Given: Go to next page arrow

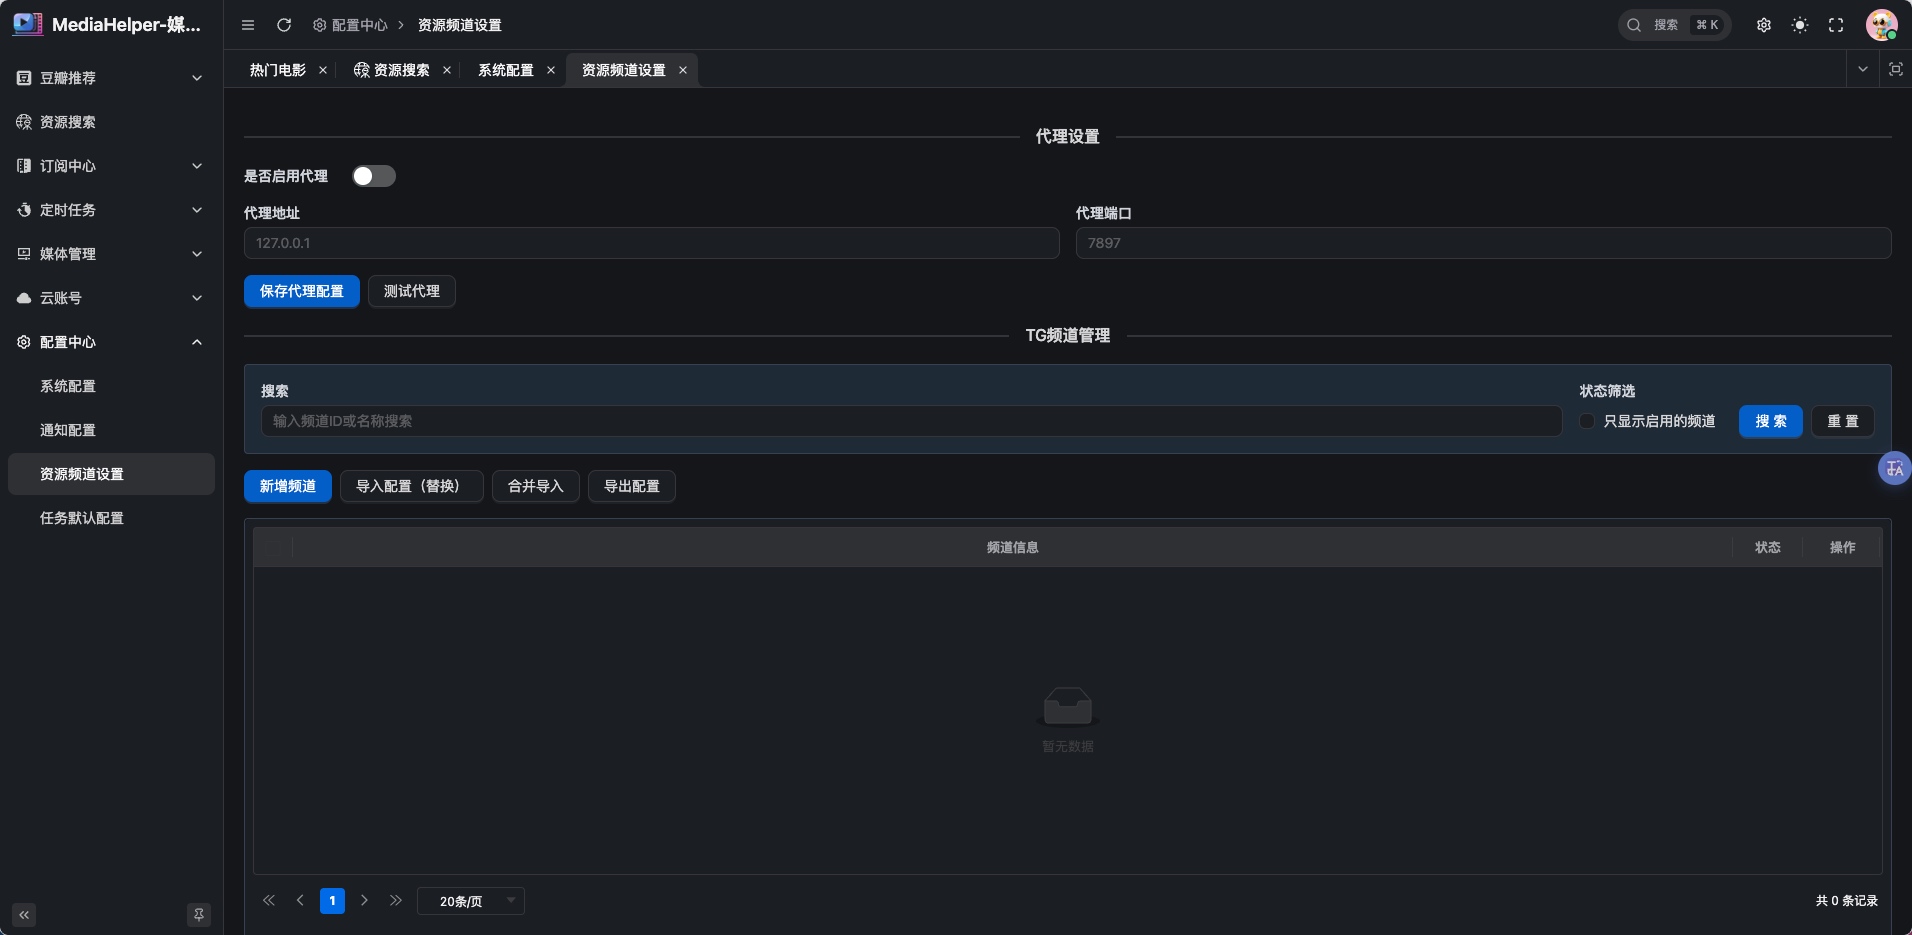Looking at the screenshot, I should [364, 901].
